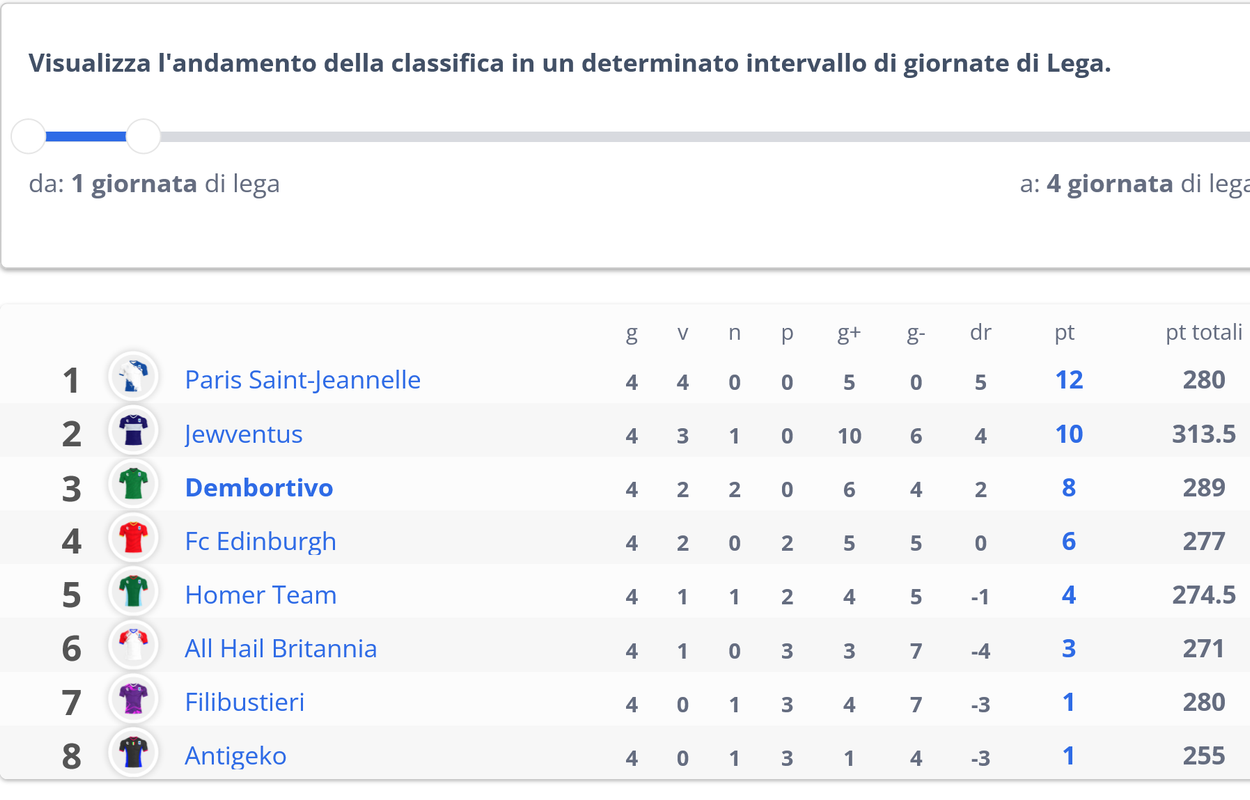Open Antigeko team link
Image resolution: width=1250 pixels, height=800 pixels.
coord(236,755)
